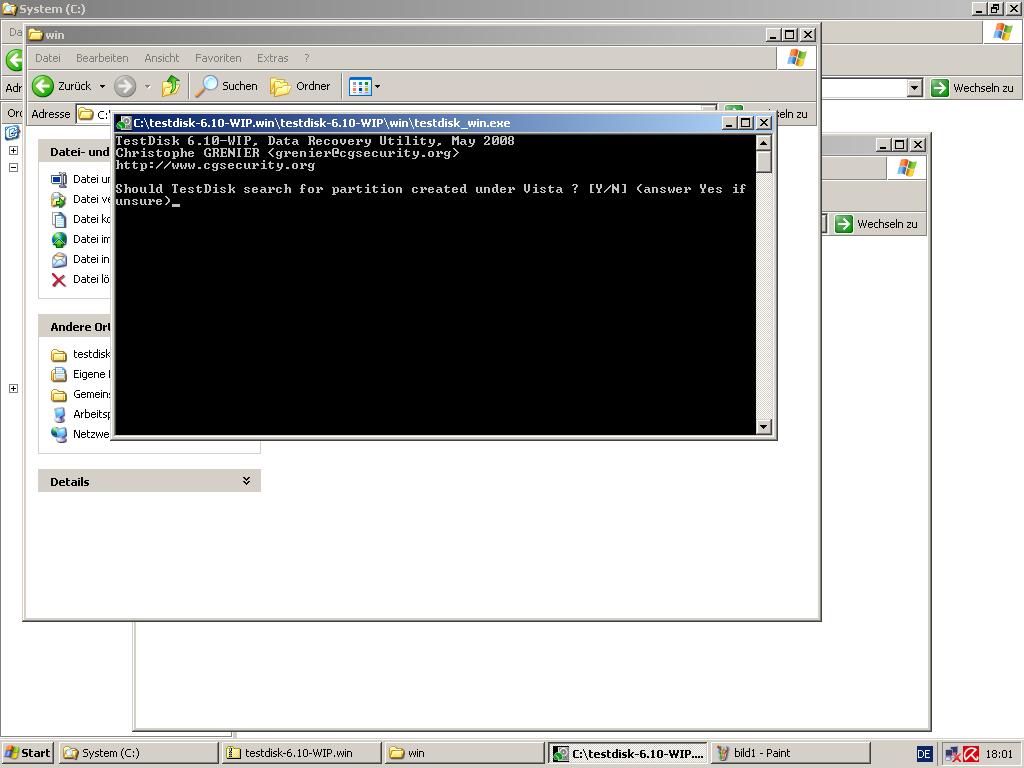Click the Start button
The width and height of the screenshot is (1024, 768).
27,753
